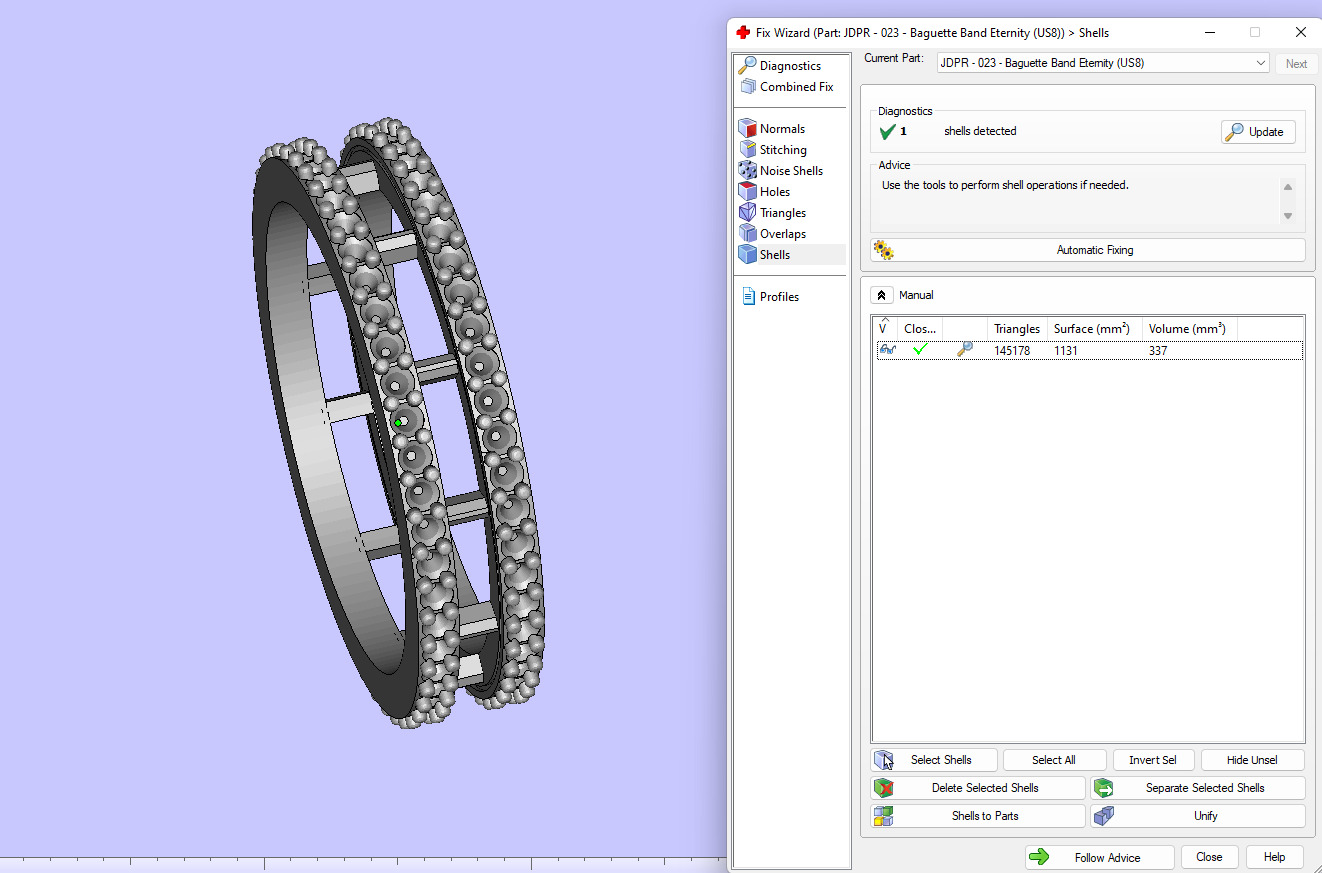The width and height of the screenshot is (1322, 873).
Task: Sort by Triangles column header
Action: [x=1017, y=328]
